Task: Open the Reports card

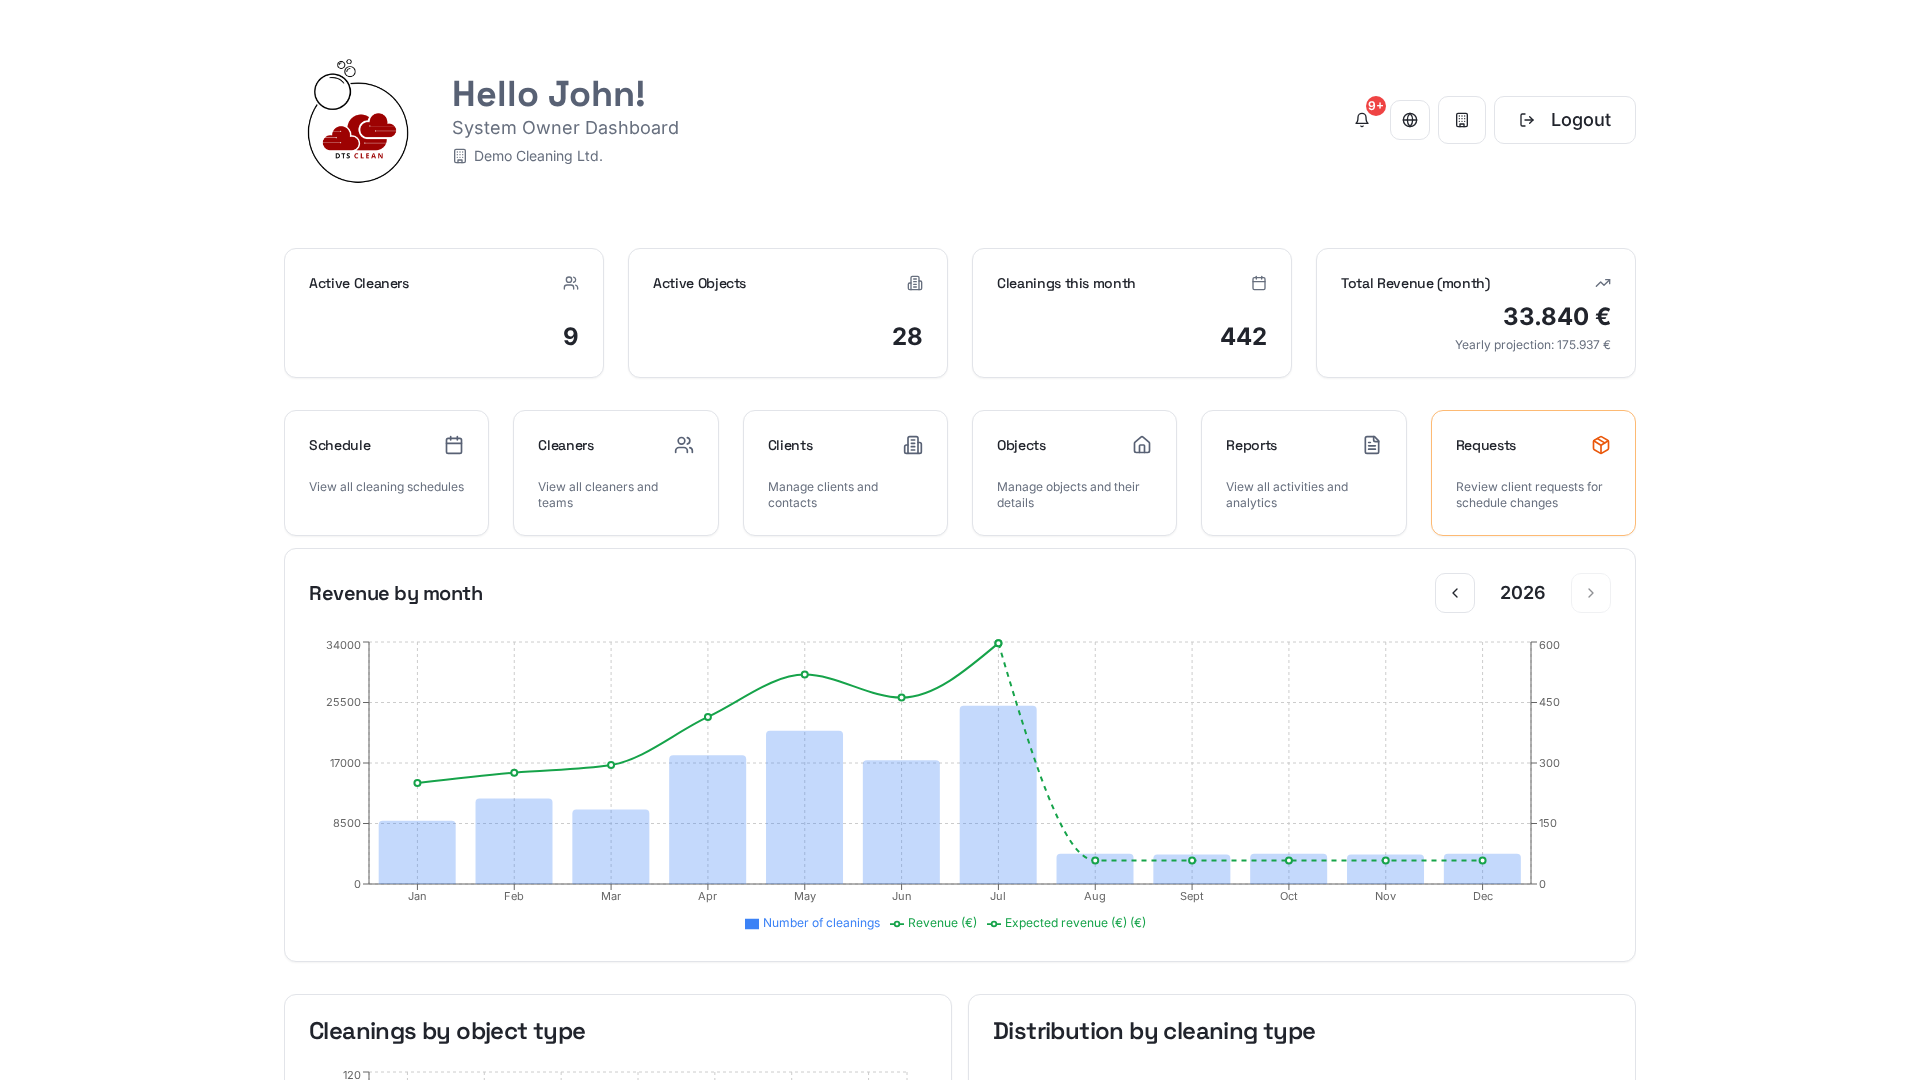Action: (x=1304, y=473)
